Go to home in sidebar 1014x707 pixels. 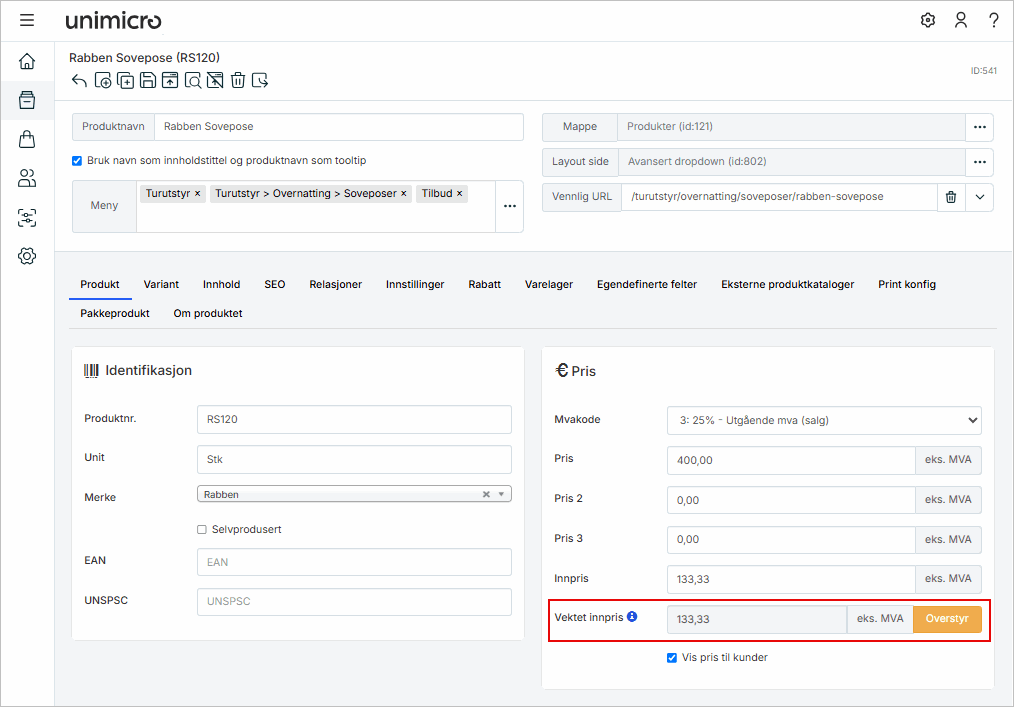27,61
